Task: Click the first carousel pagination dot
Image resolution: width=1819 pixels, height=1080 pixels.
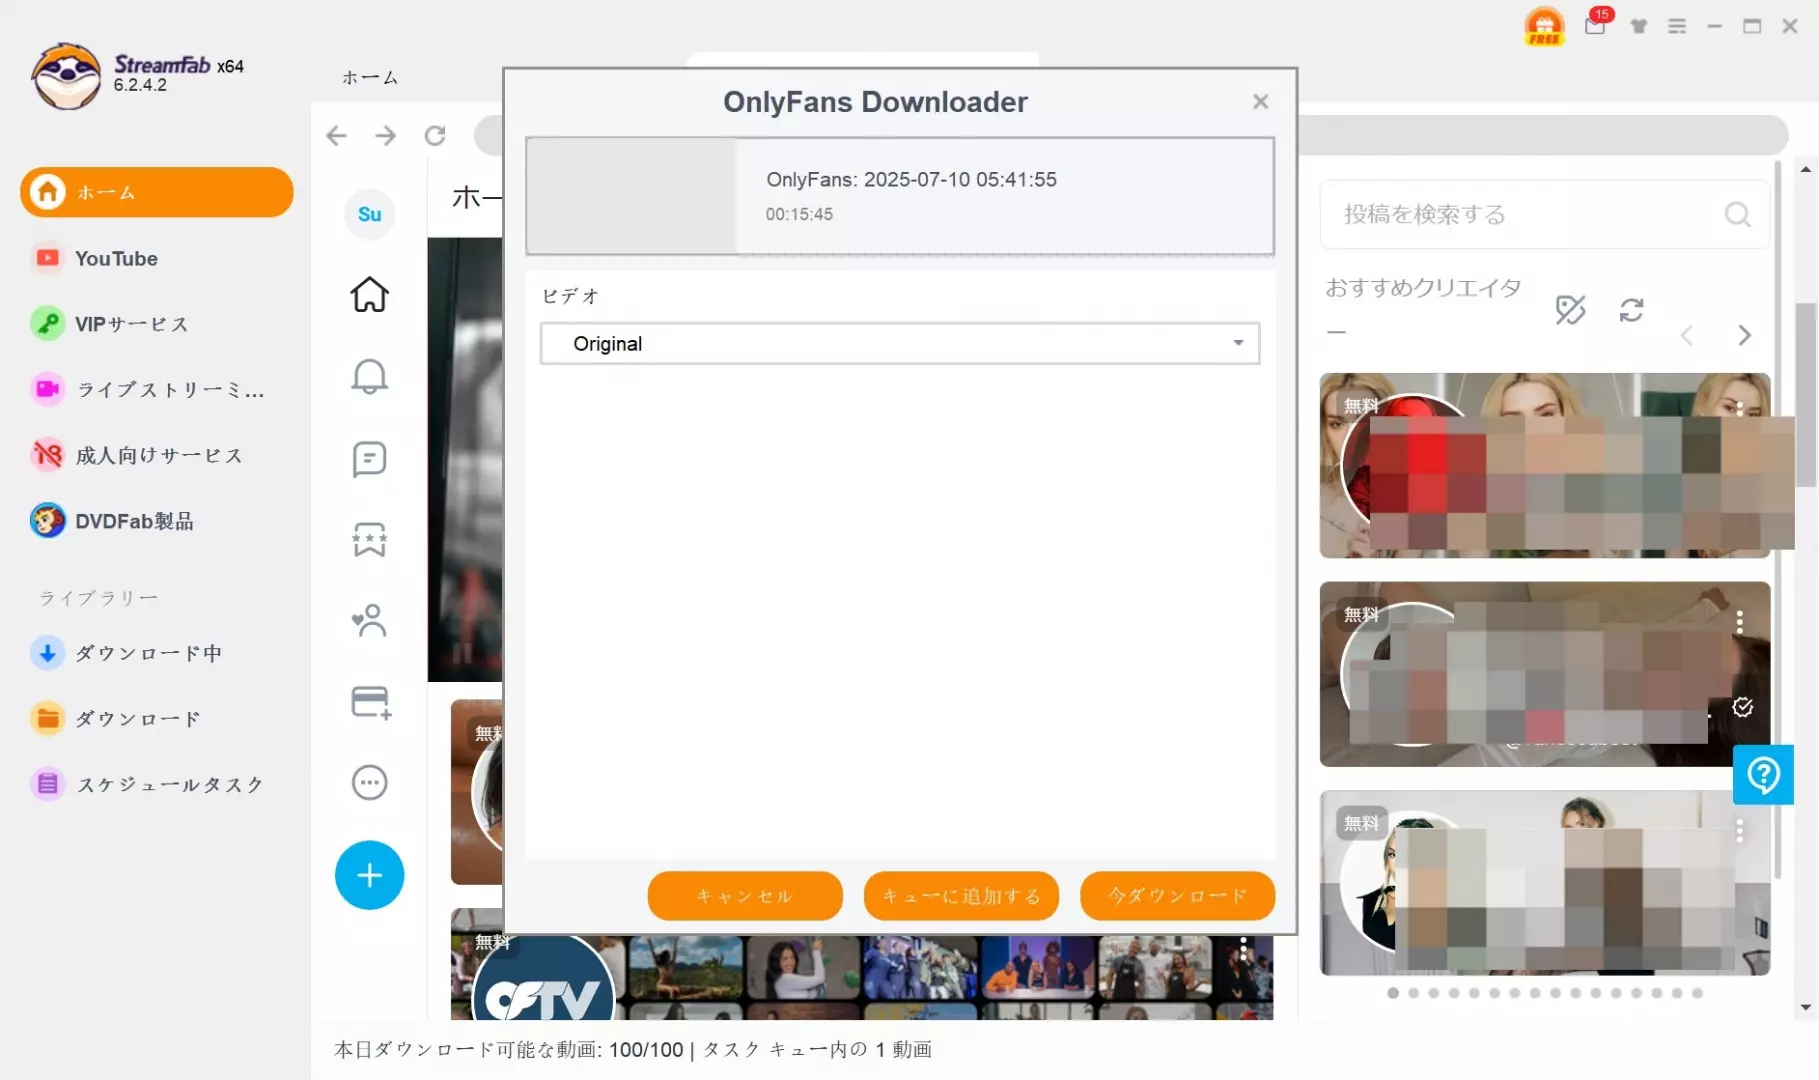Action: (1392, 993)
